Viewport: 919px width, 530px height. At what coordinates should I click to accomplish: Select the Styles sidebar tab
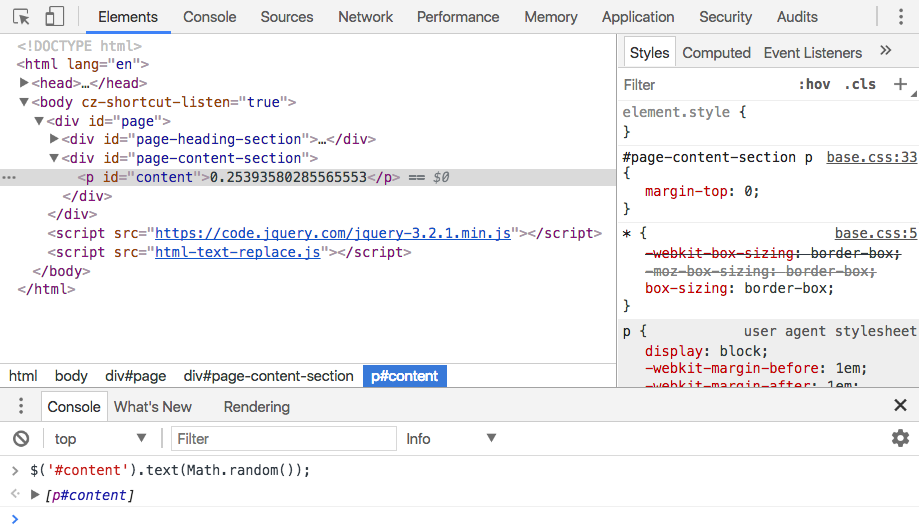[649, 53]
